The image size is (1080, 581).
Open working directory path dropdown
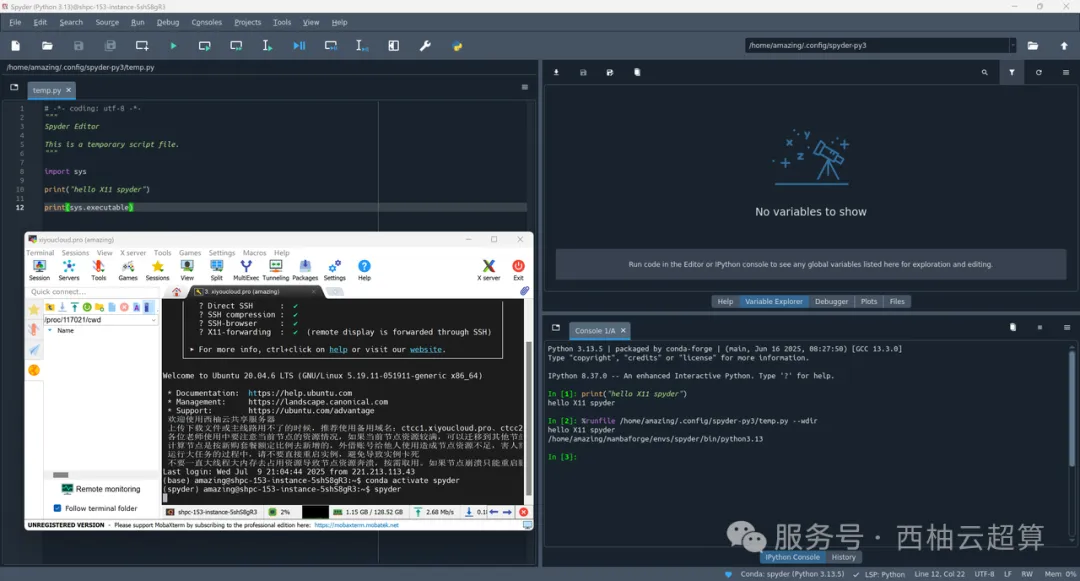pos(1012,45)
